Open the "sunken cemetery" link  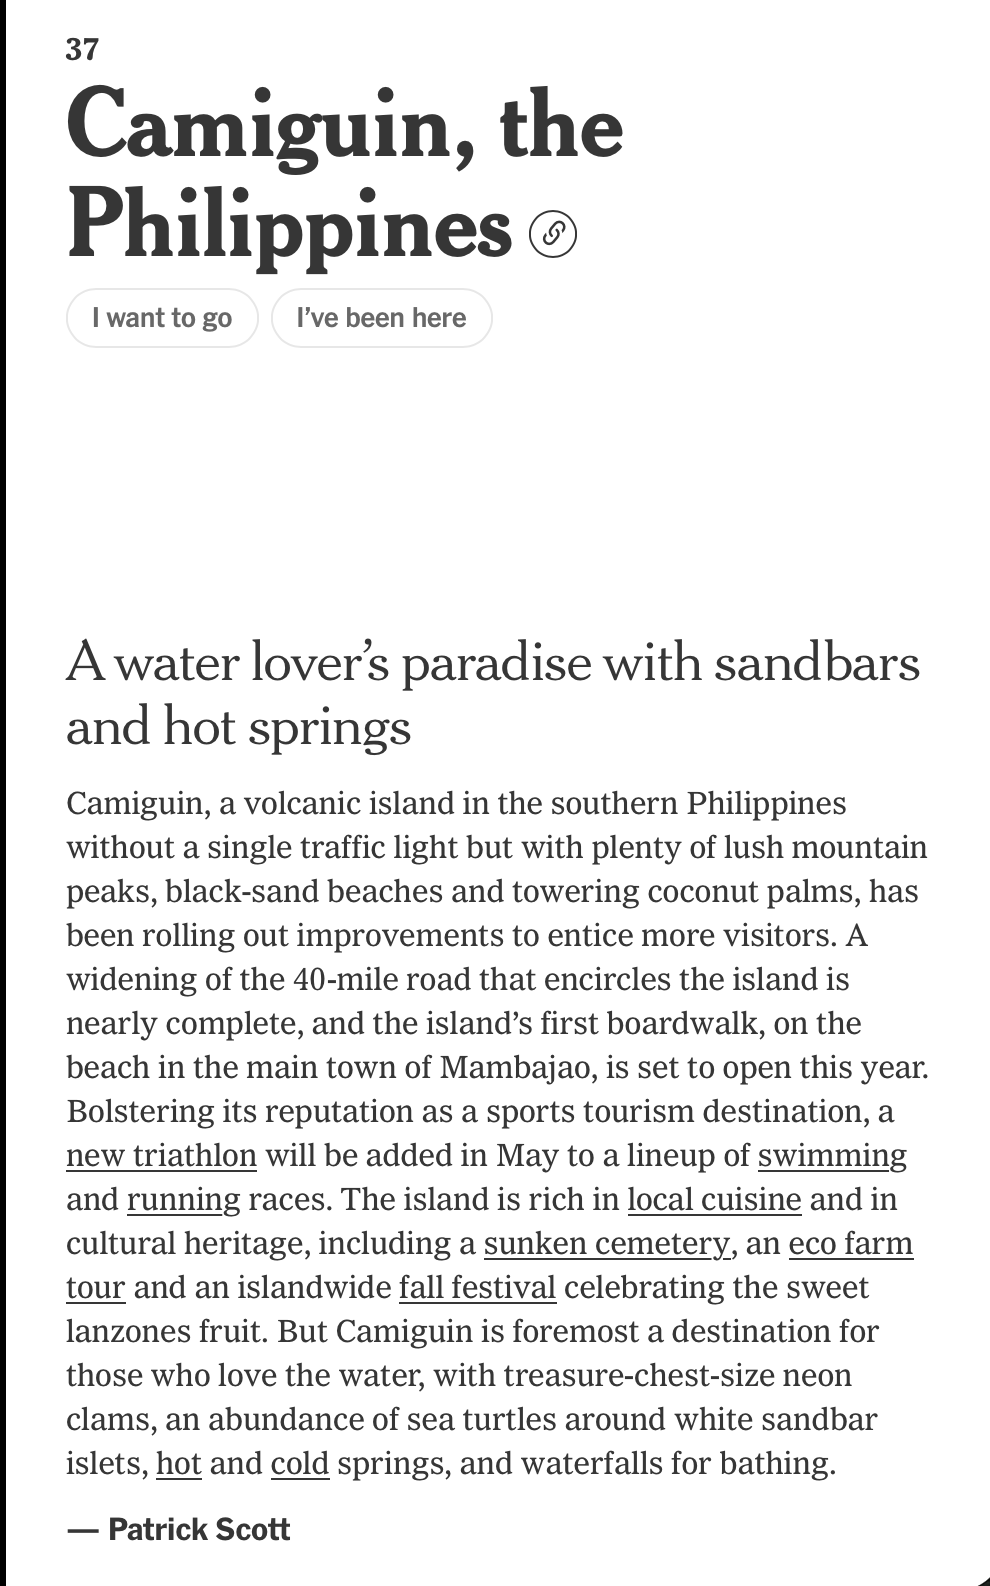pyautogui.click(x=607, y=1243)
